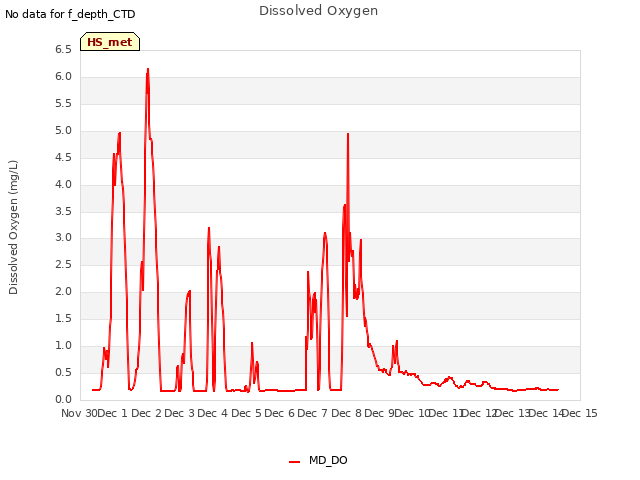
Task: Click the y-axis value 6.0
Action: pyautogui.click(x=63, y=77)
